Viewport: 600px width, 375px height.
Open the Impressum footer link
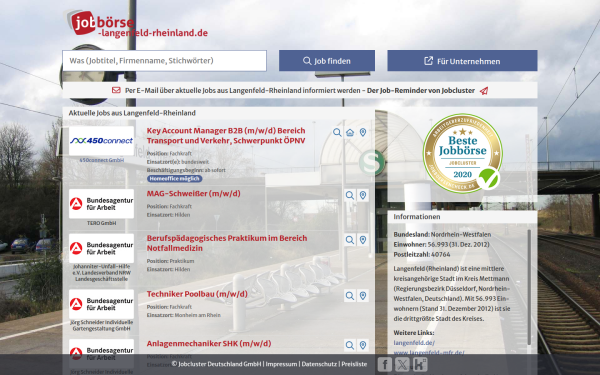[x=281, y=364]
